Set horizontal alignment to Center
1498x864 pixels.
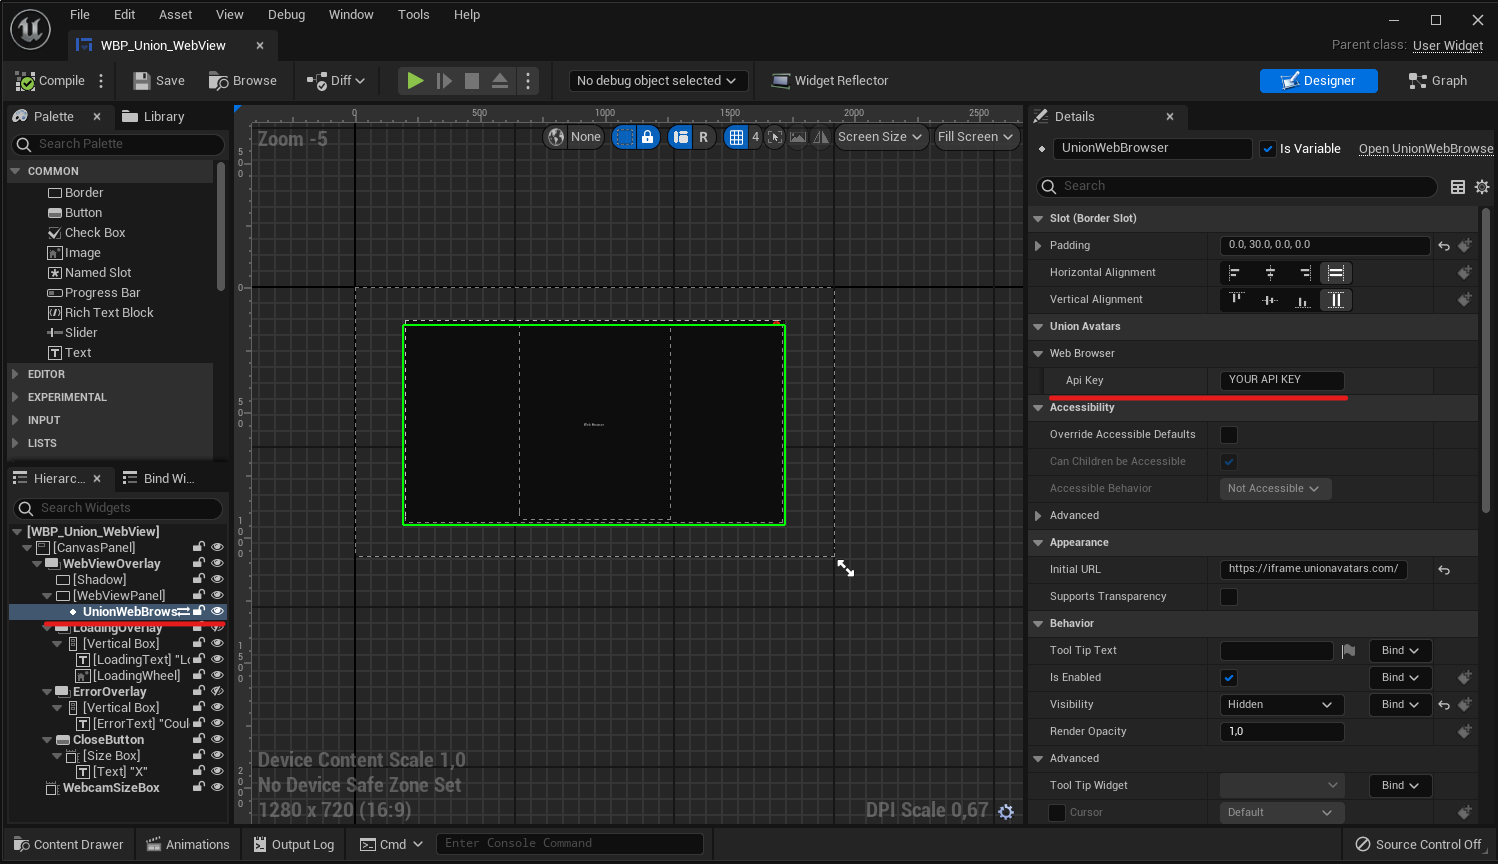point(1270,273)
